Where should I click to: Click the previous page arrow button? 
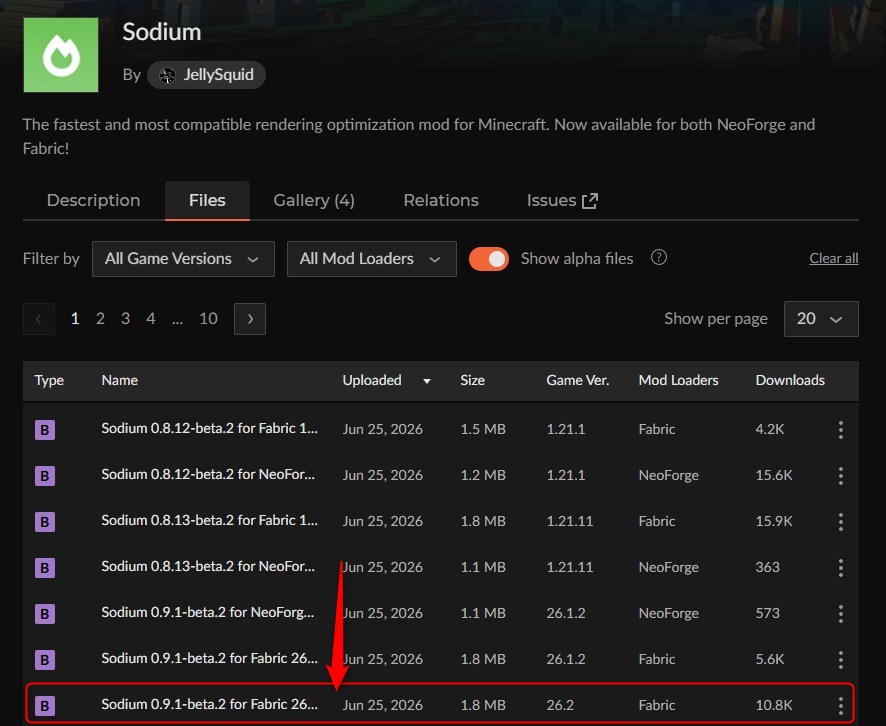click(38, 319)
